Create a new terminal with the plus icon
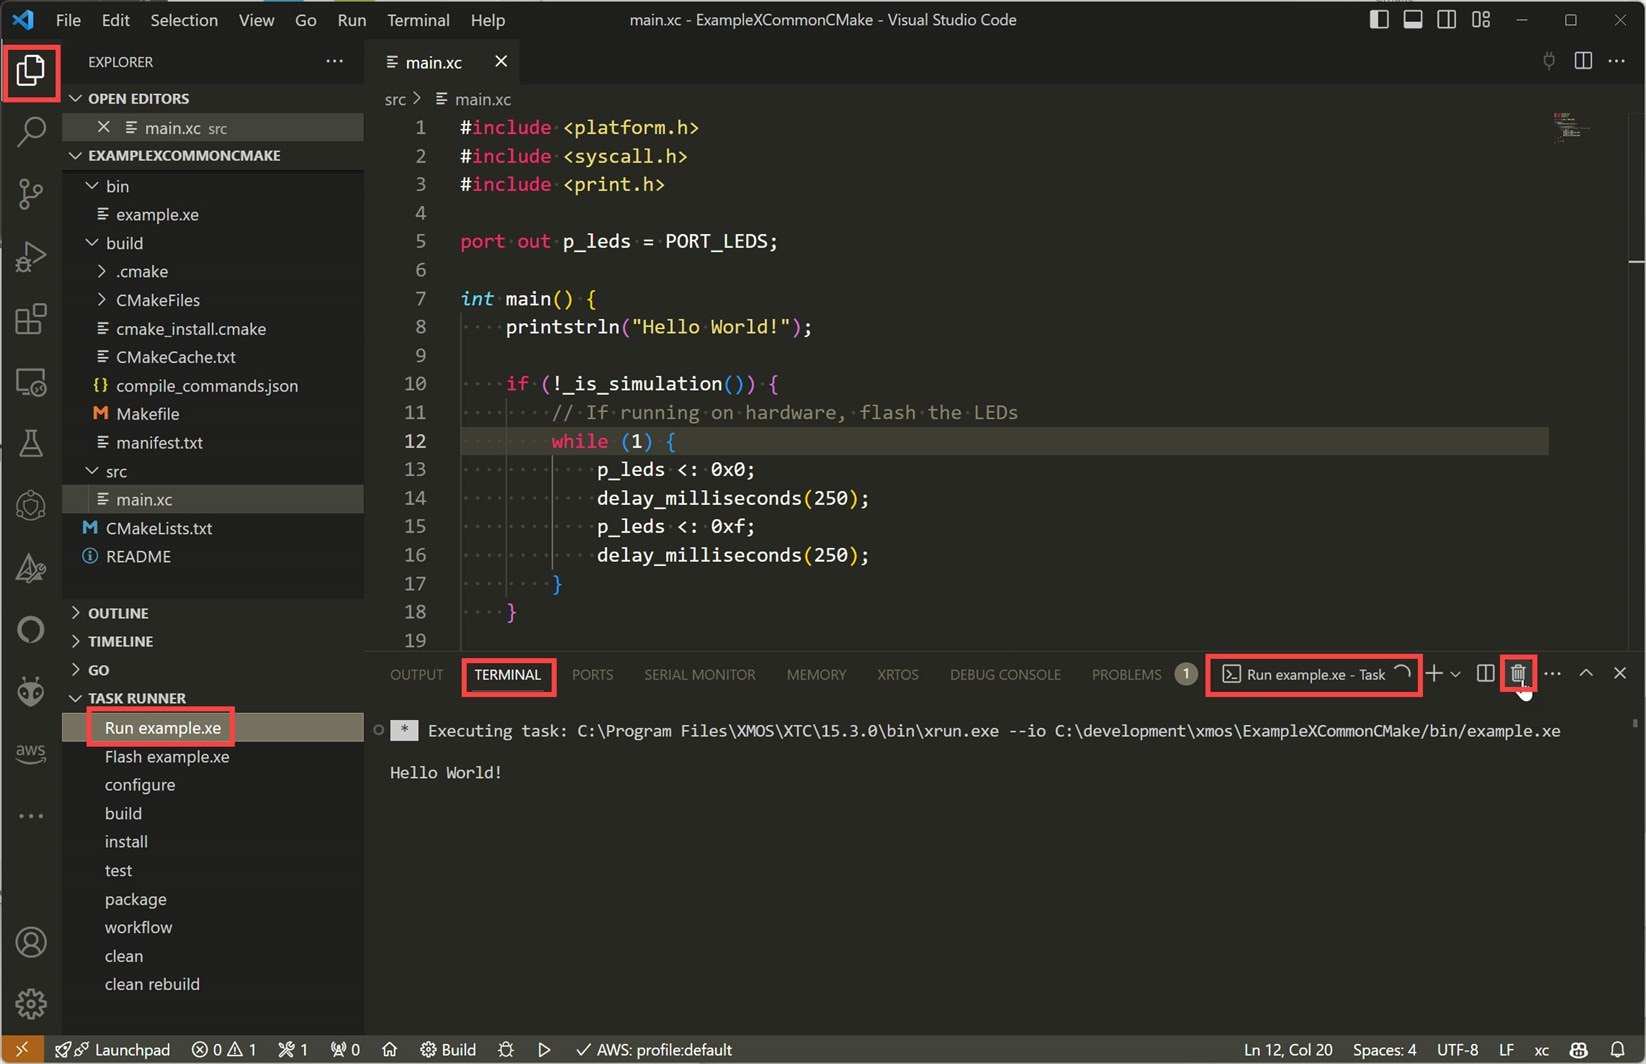 click(x=1434, y=674)
